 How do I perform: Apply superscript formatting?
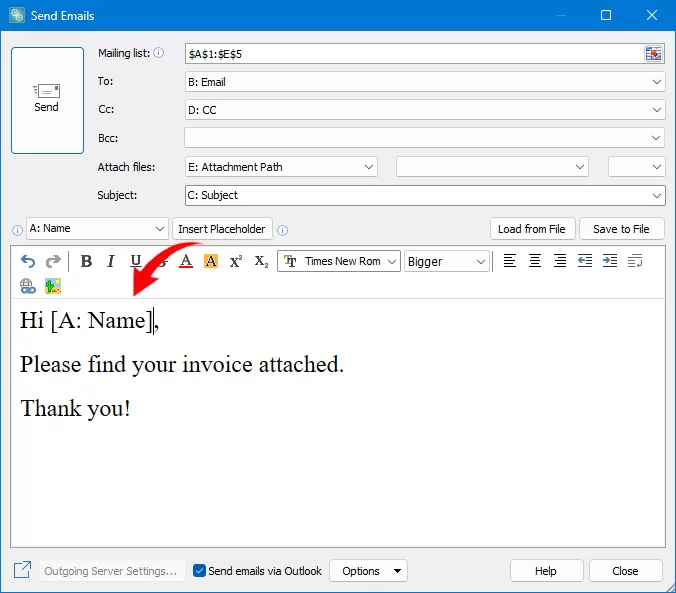pyautogui.click(x=236, y=261)
